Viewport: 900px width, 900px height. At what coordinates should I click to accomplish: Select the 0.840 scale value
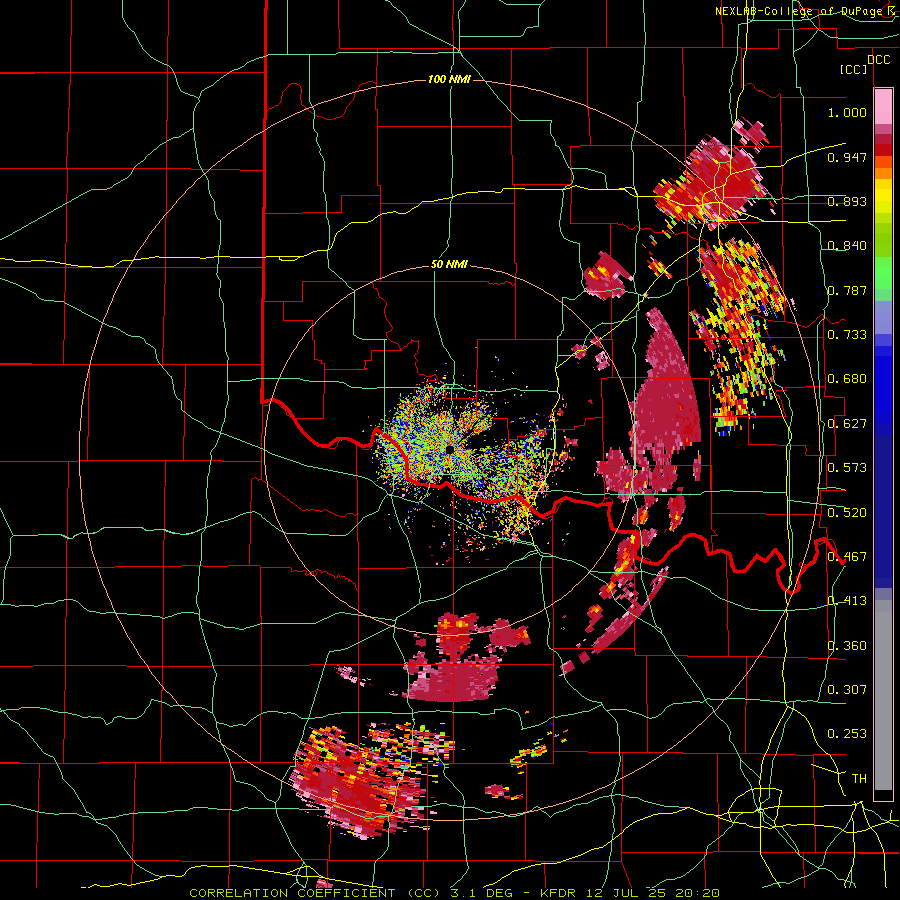(847, 246)
